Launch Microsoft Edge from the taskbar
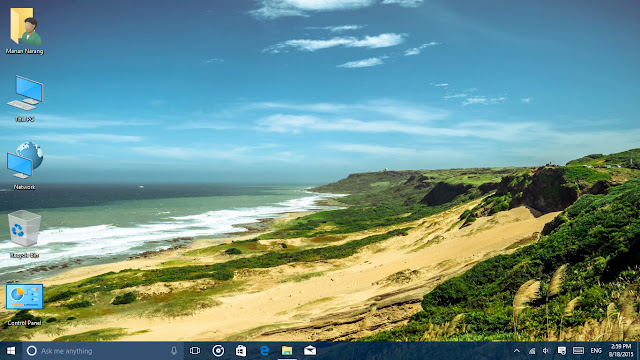640x360 pixels. (x=264, y=351)
